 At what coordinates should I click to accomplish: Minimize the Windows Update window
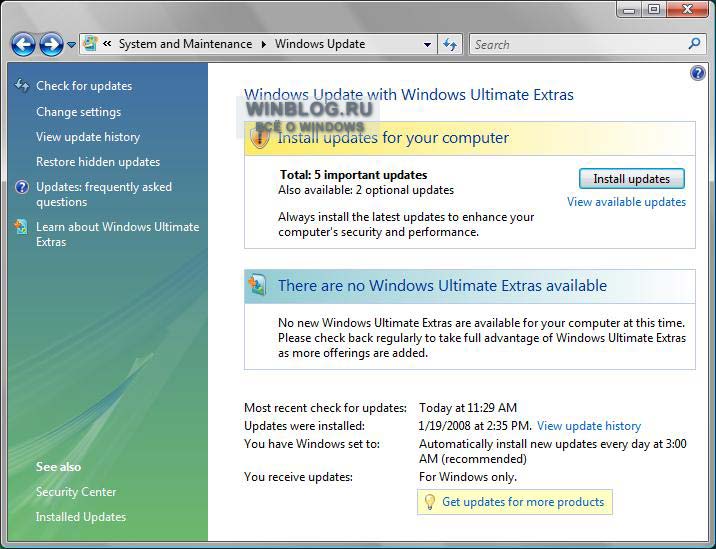click(629, 9)
